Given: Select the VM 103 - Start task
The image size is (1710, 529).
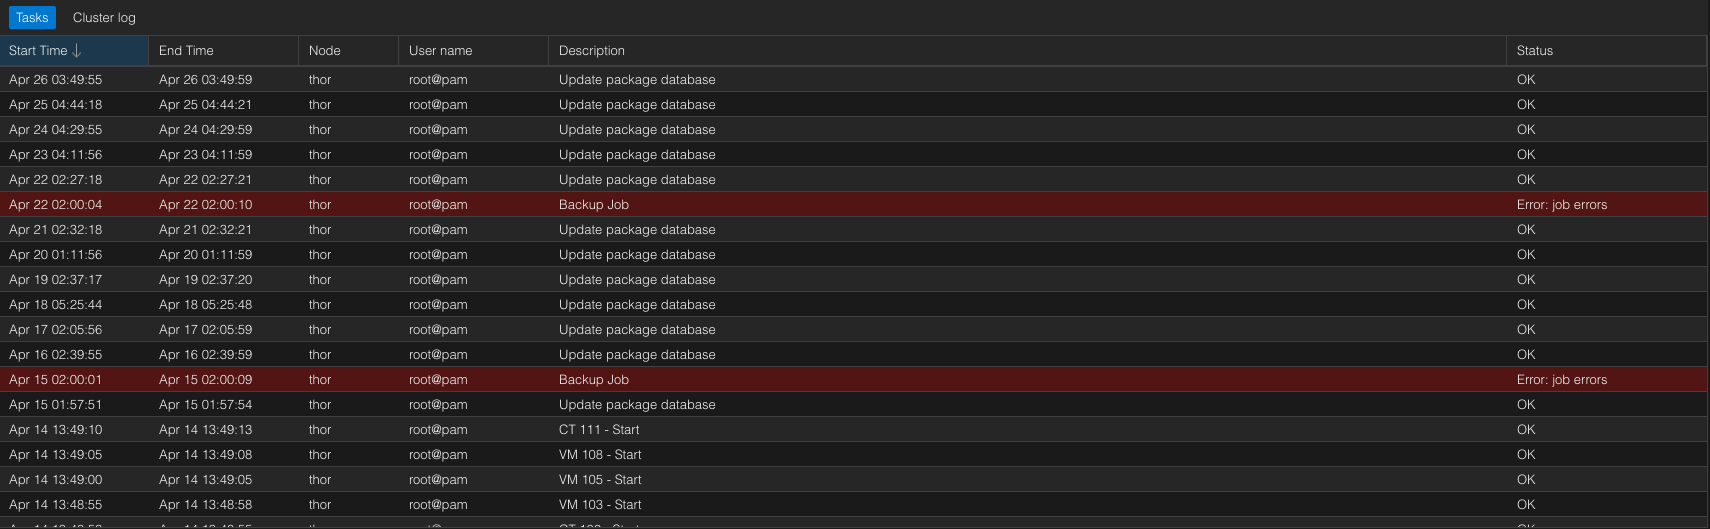Looking at the screenshot, I should (600, 505).
